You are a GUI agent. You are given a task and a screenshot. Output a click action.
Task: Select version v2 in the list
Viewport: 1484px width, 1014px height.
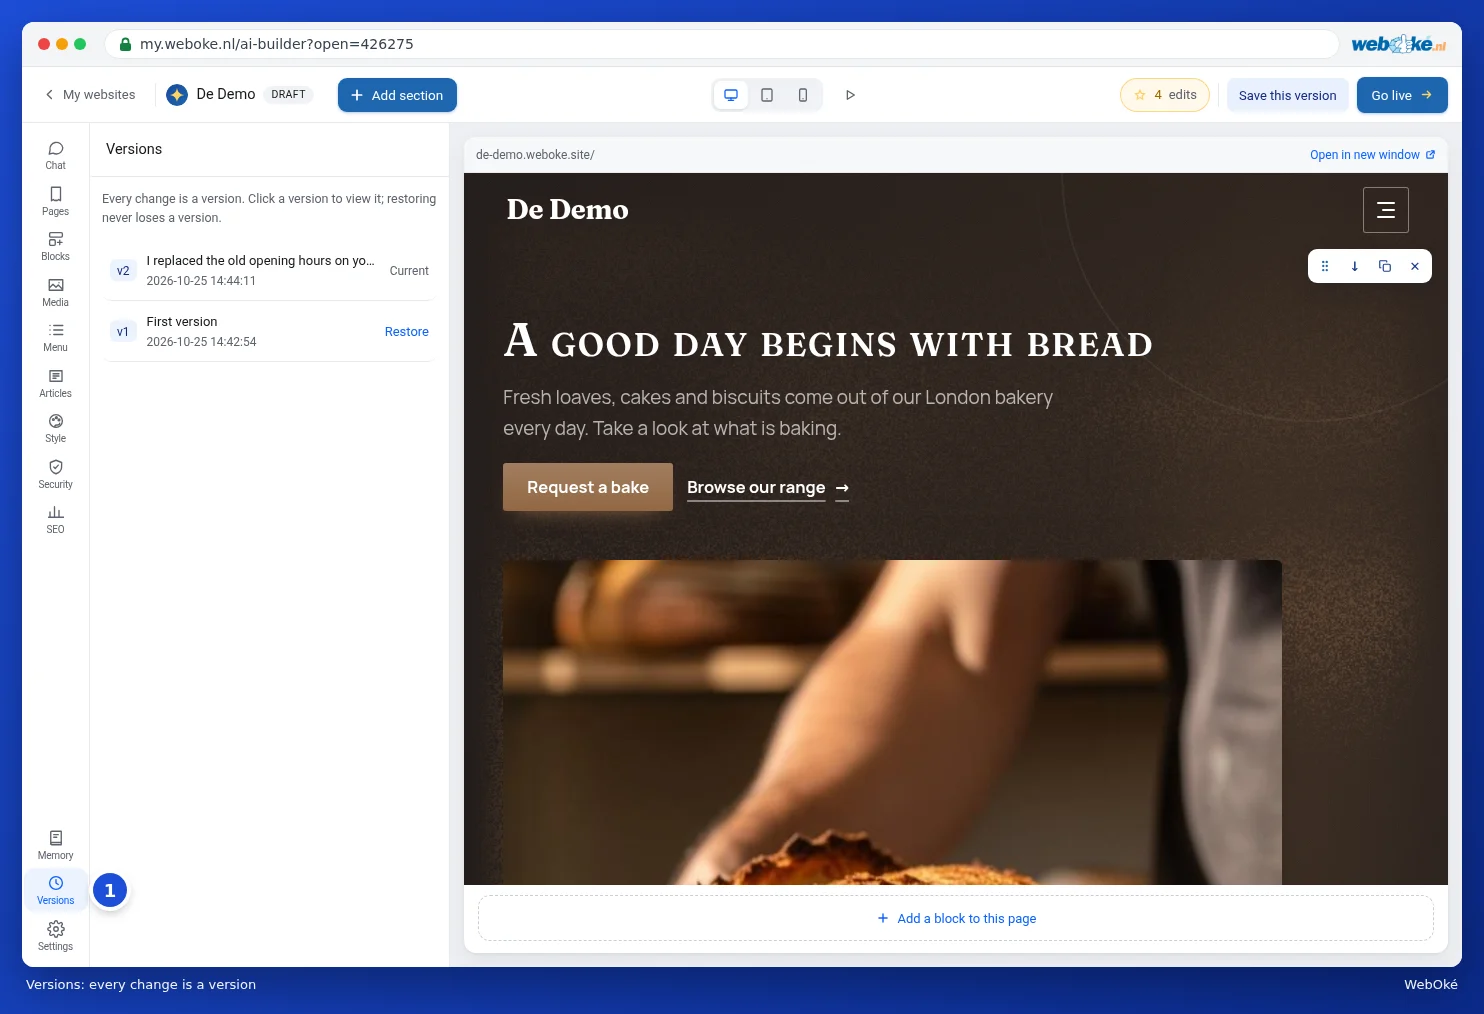[270, 271]
